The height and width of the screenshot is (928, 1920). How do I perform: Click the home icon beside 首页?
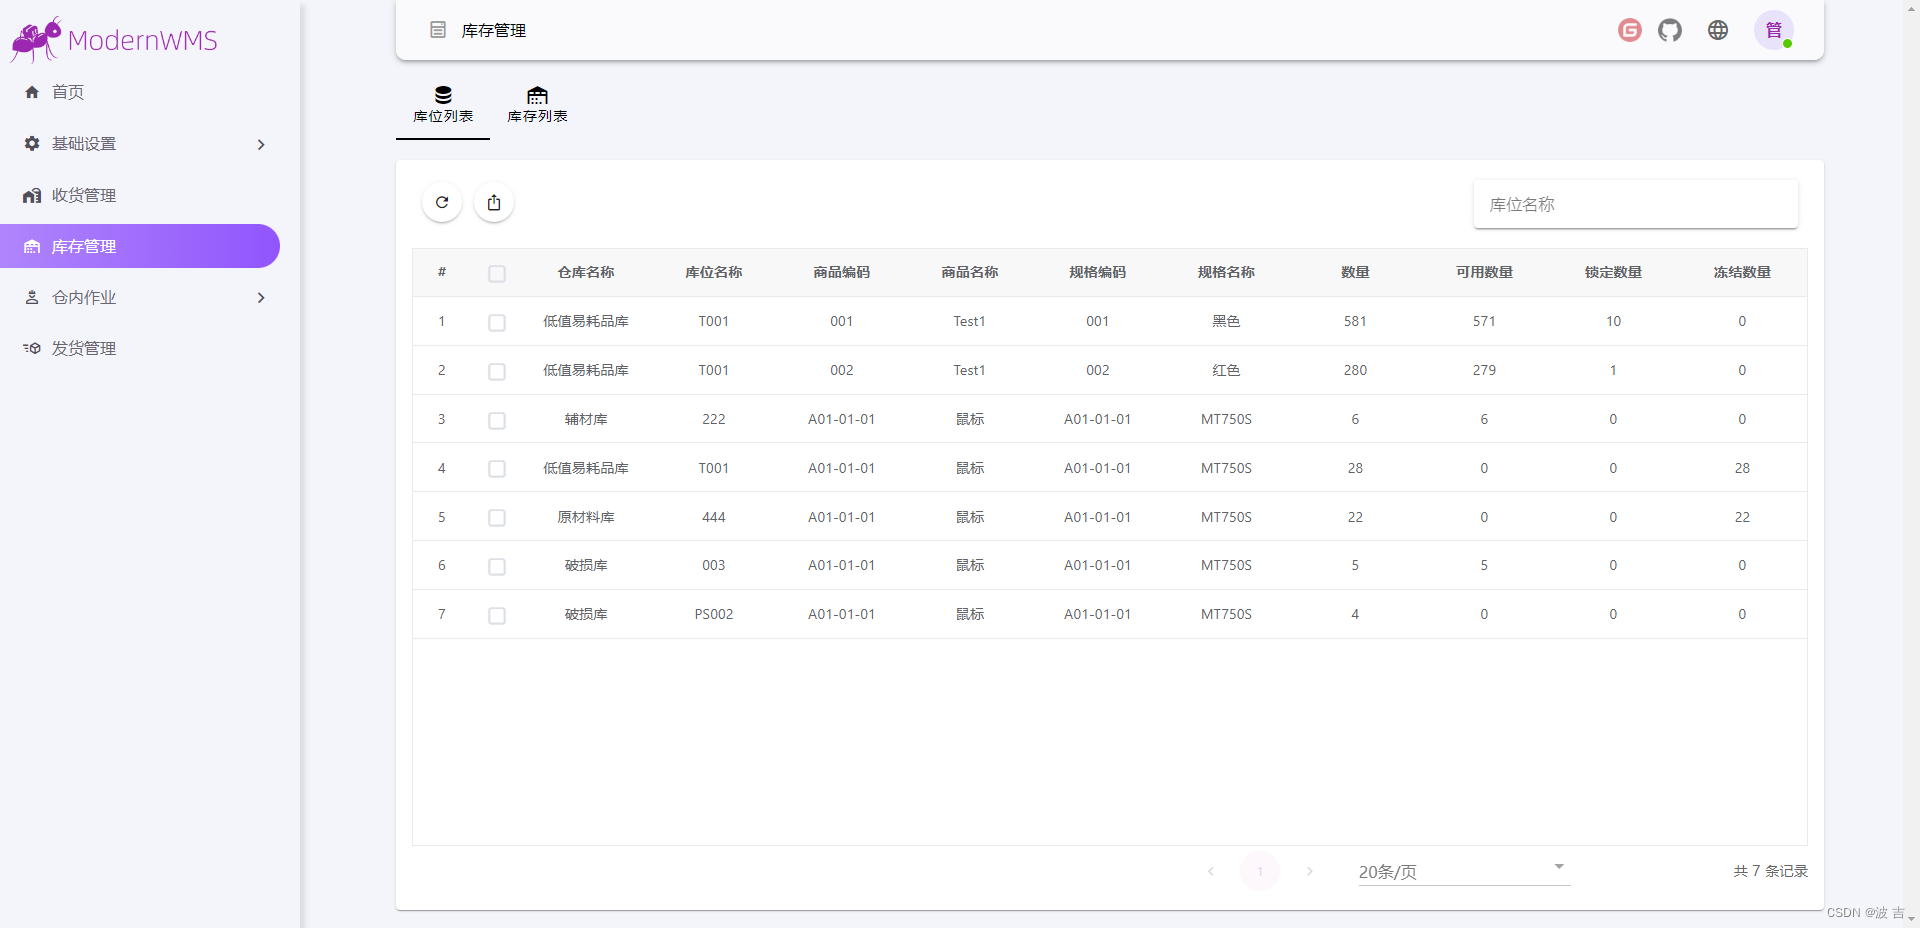pos(32,92)
